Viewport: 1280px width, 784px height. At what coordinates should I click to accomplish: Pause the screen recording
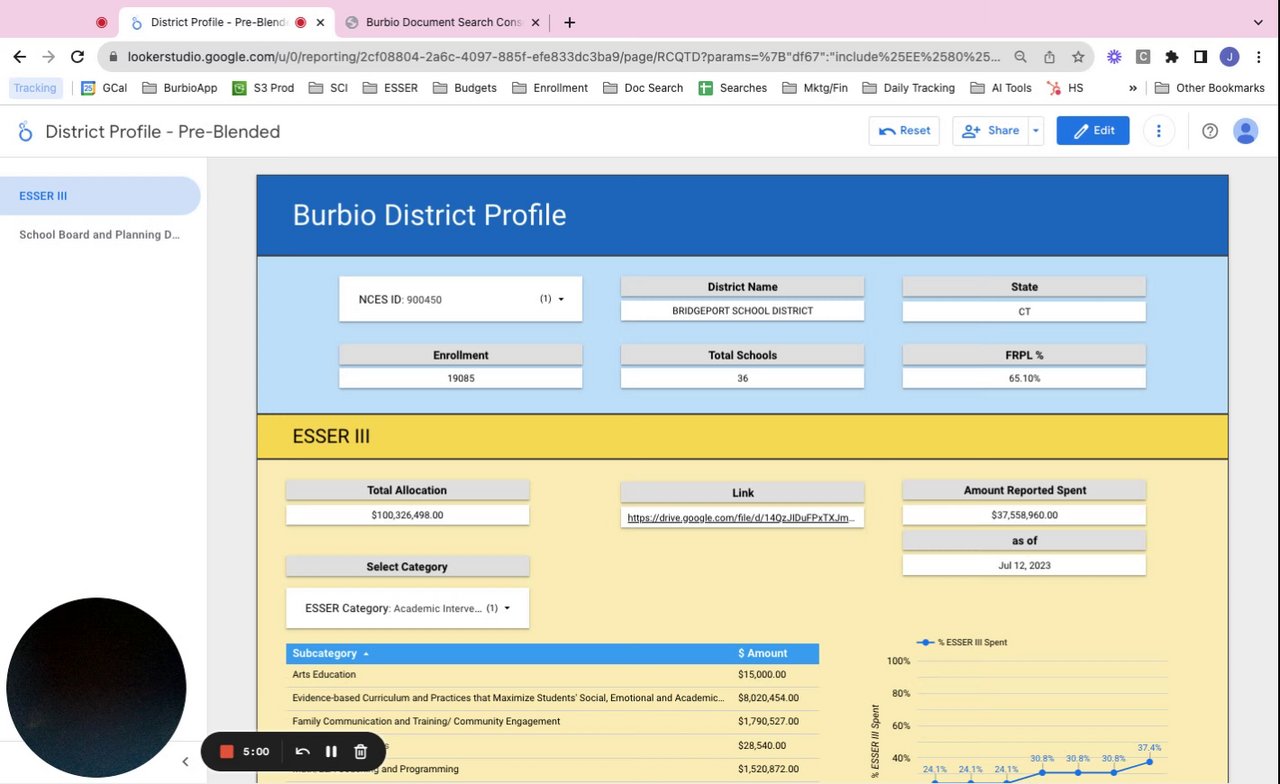click(x=331, y=751)
